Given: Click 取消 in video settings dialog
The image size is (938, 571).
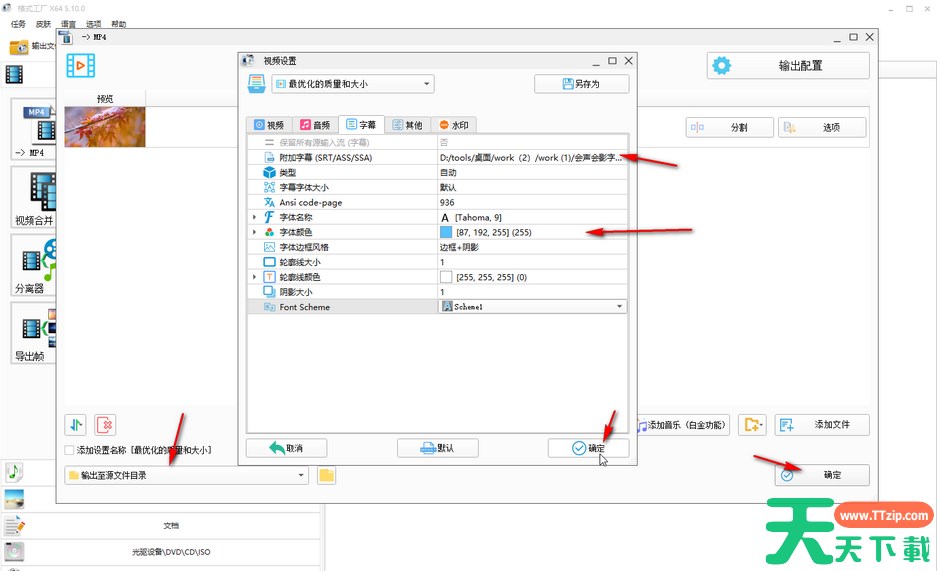Looking at the screenshot, I should coord(287,448).
